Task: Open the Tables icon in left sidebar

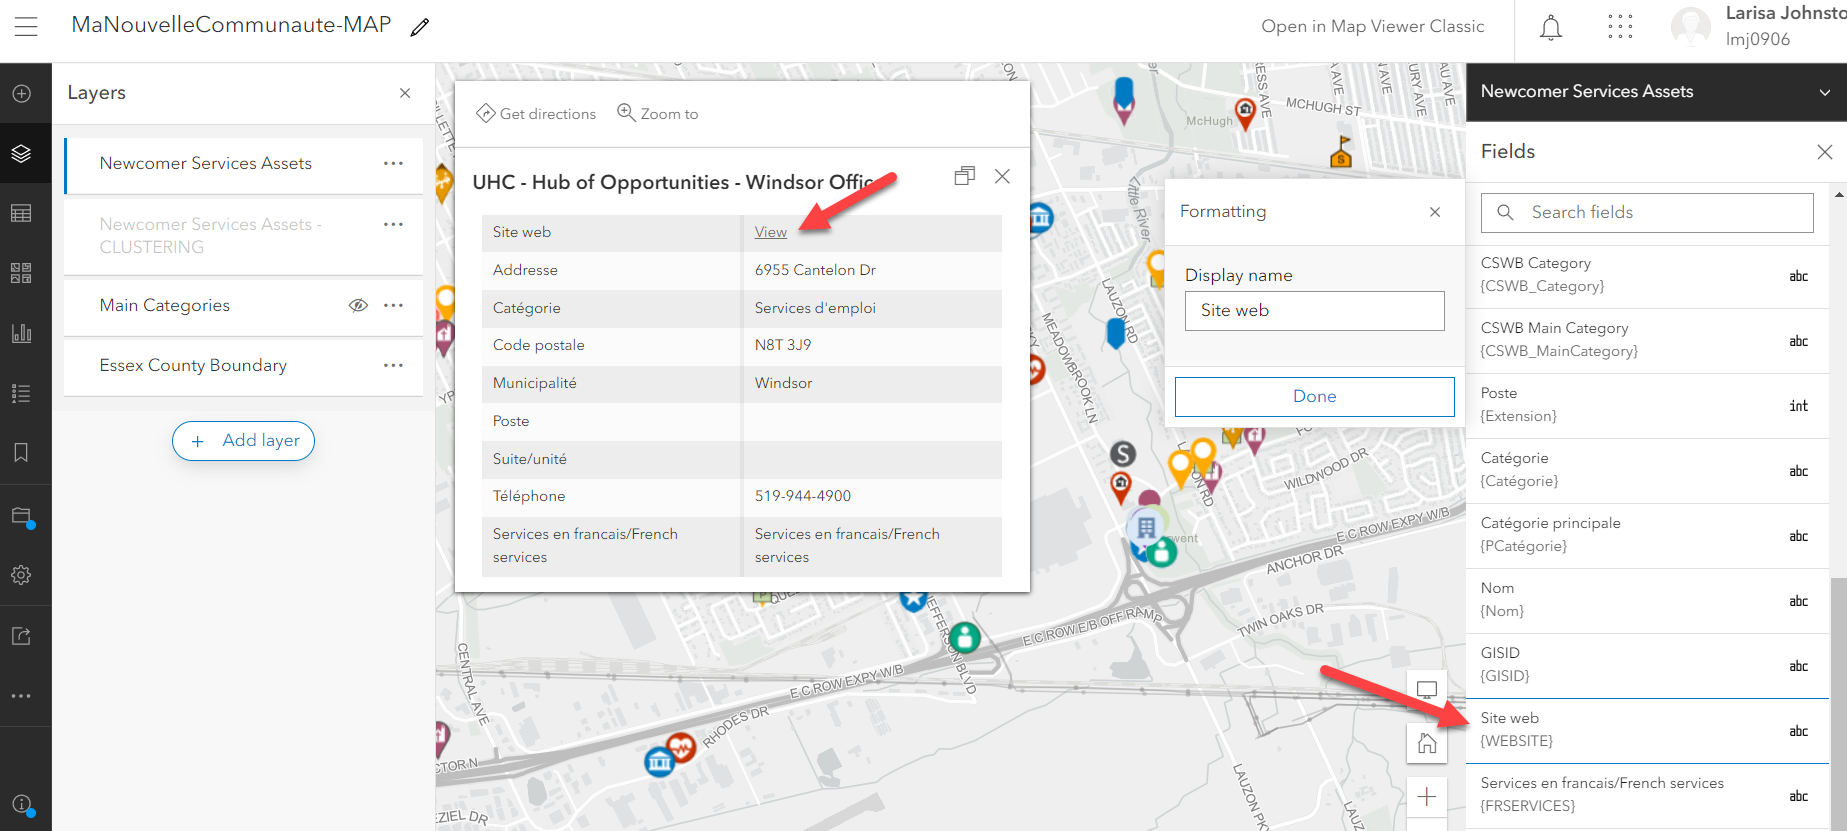Action: coord(21,213)
